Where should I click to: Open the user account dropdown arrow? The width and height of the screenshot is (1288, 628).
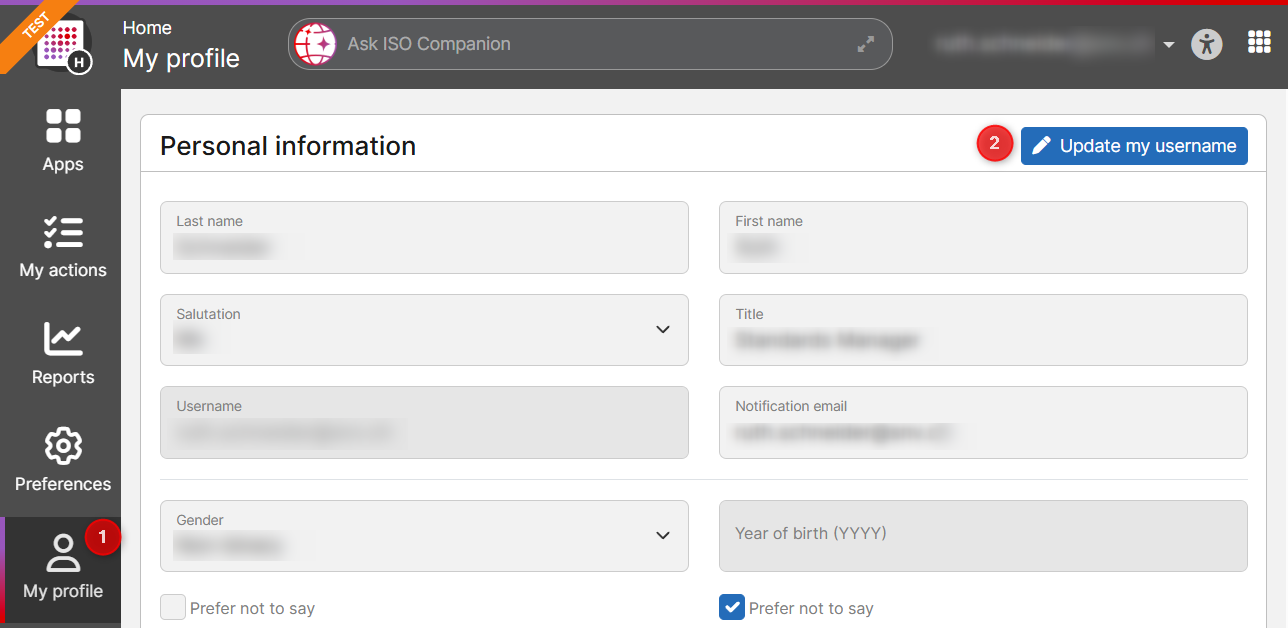click(1168, 43)
